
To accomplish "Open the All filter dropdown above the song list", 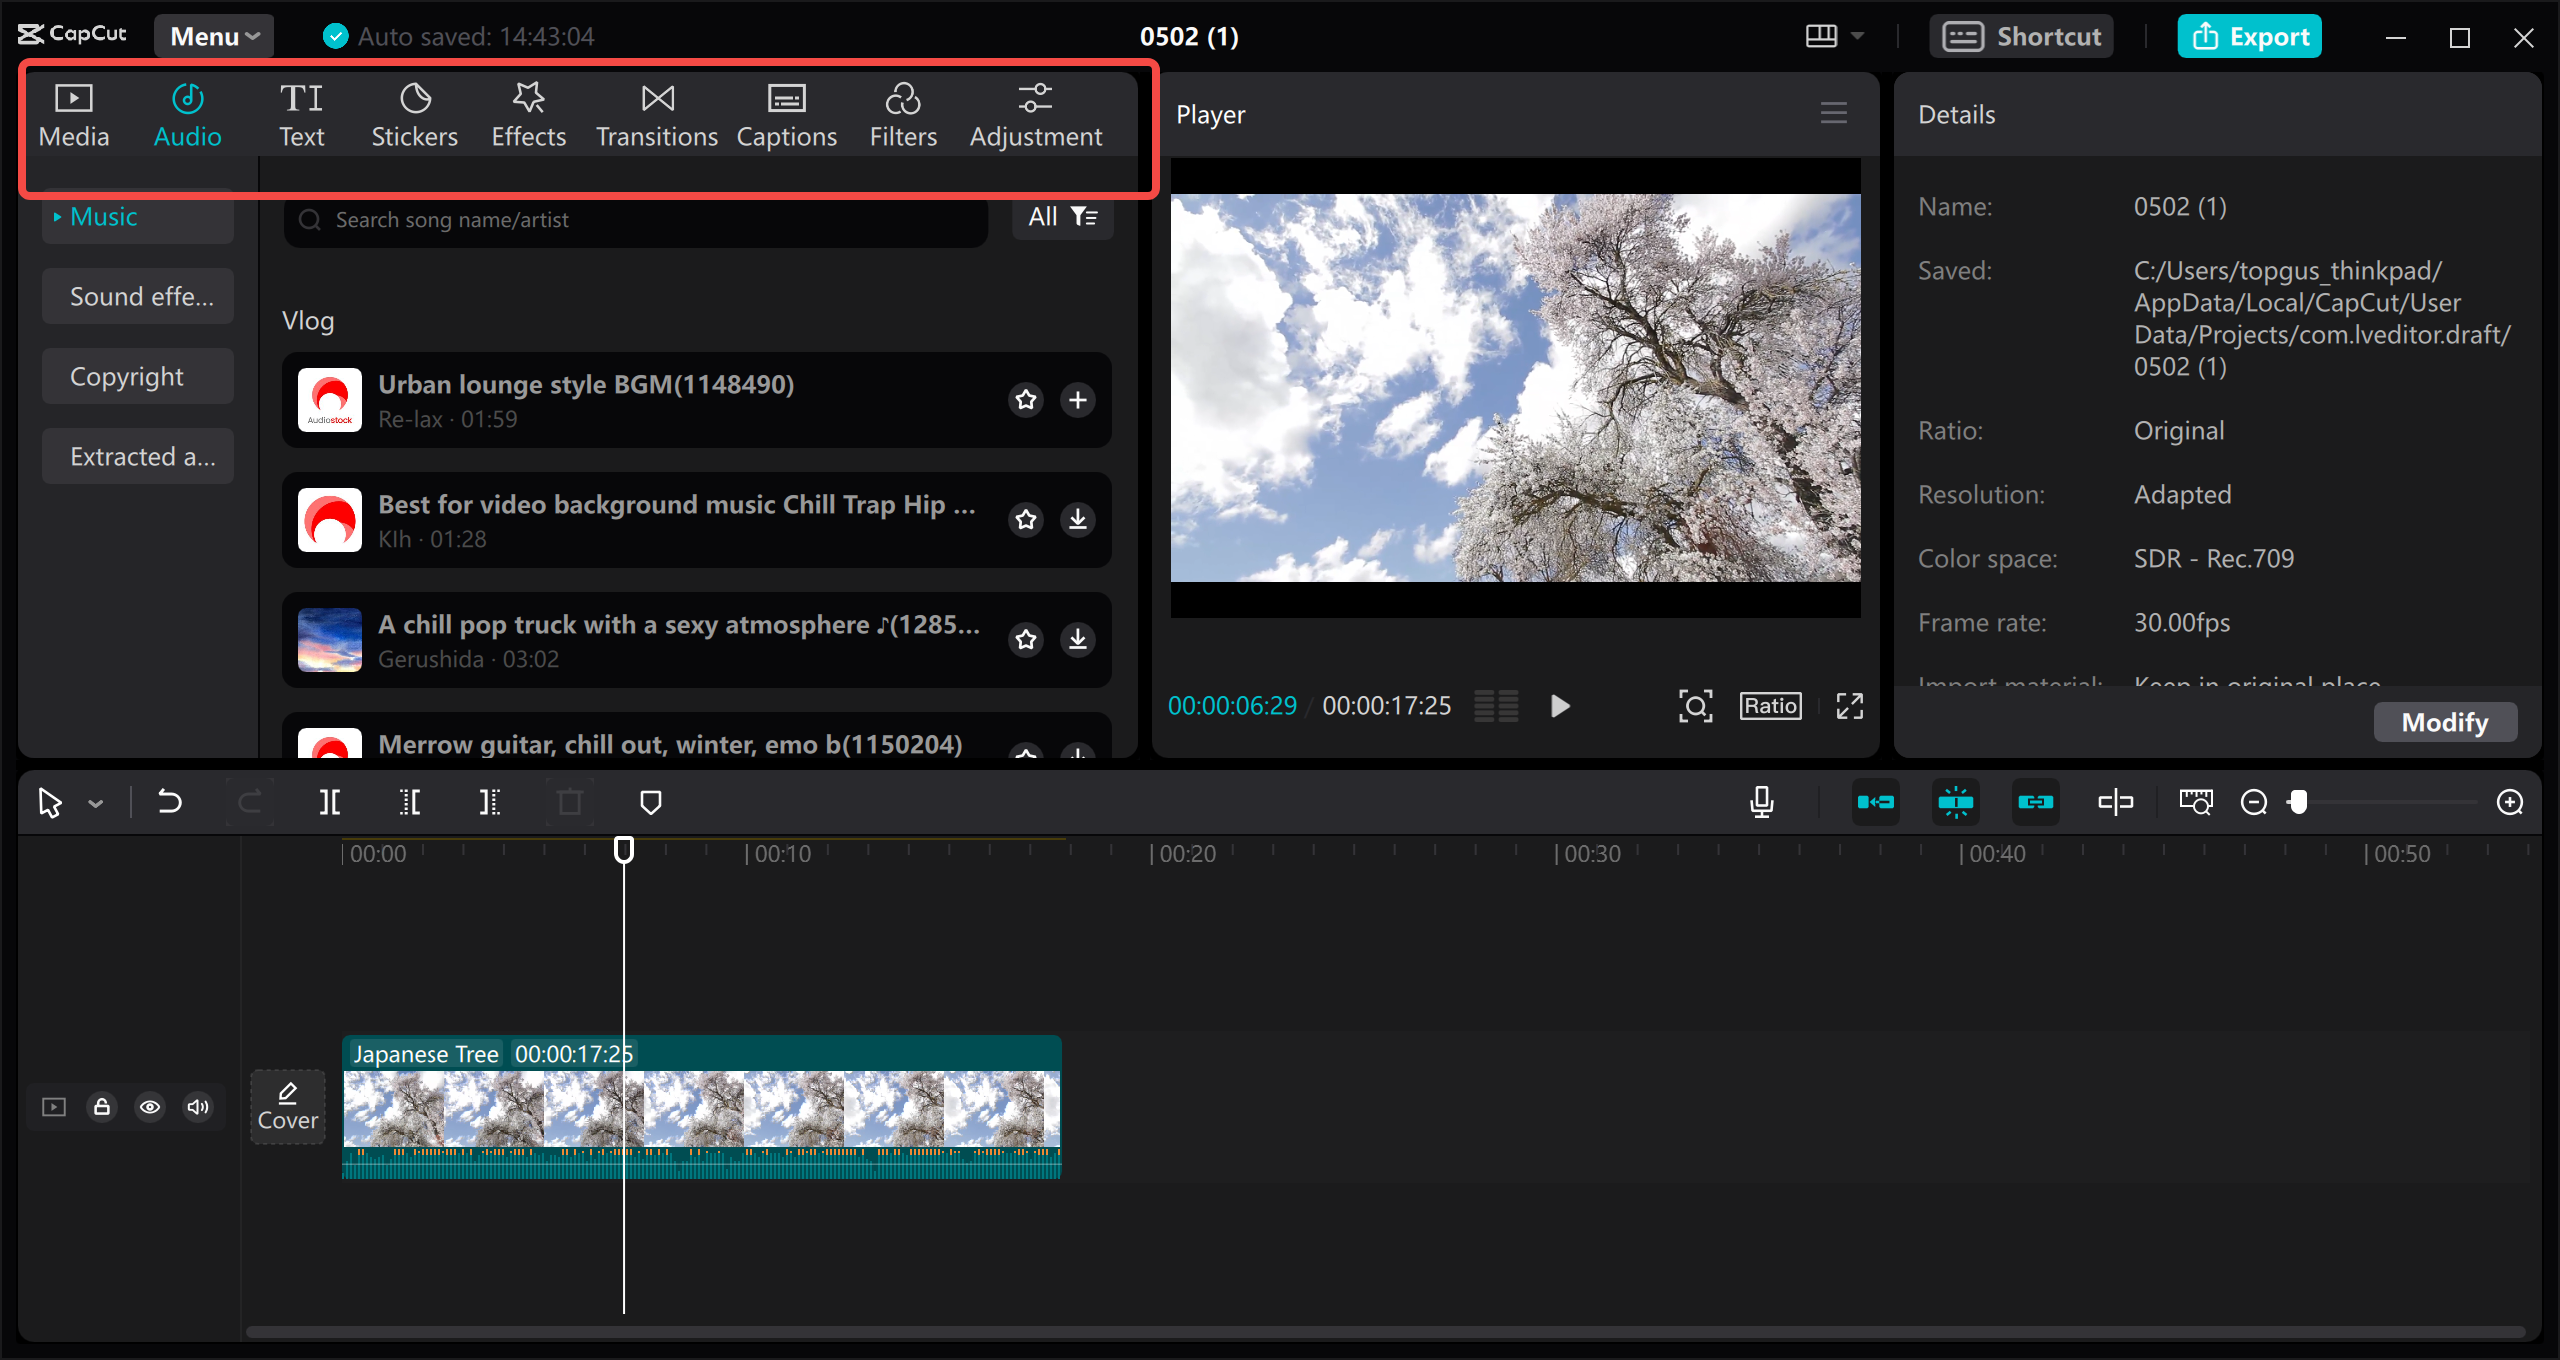I will (x=1062, y=216).
